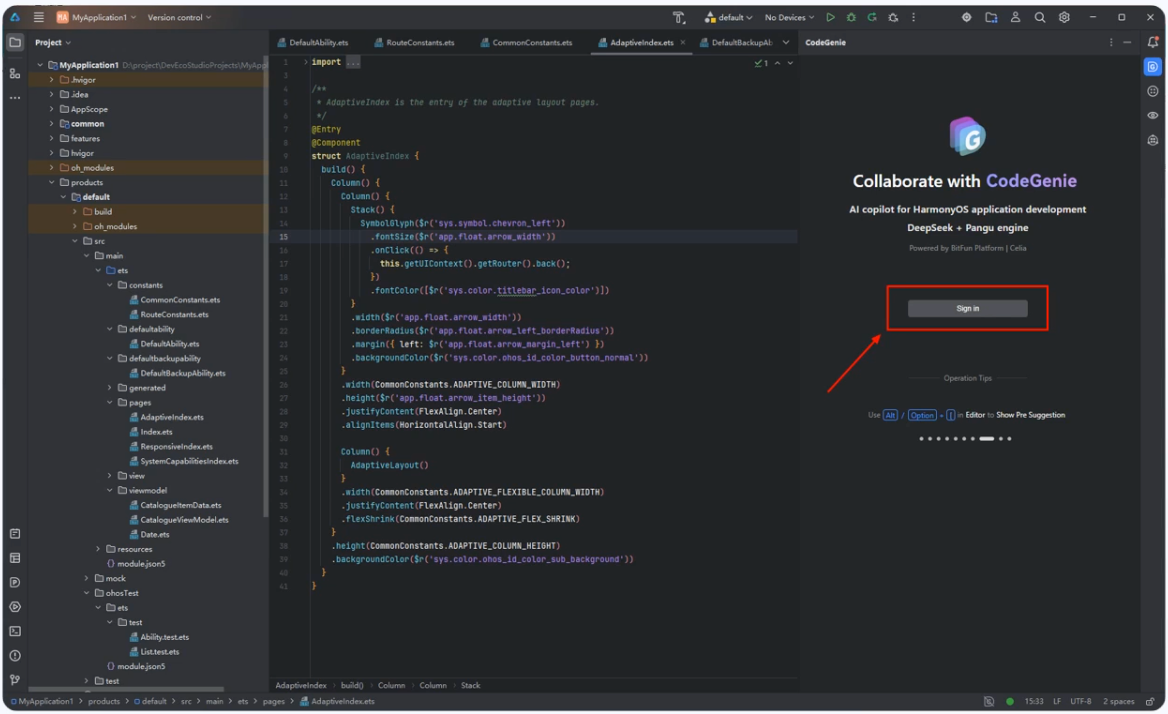Attach debugger to process icon

(893, 17)
